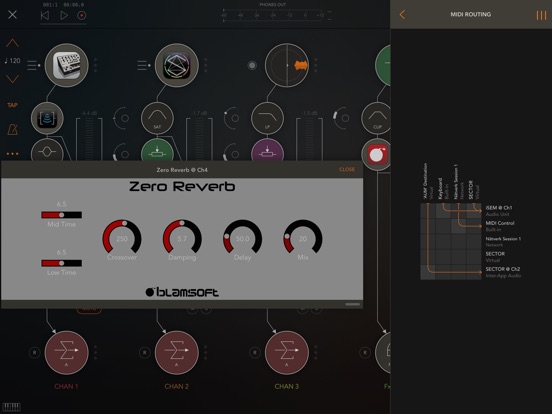Viewport: 552px width, 414px height.
Task: Open CHAN 2 output node options dots
Action: click(x=206, y=352)
